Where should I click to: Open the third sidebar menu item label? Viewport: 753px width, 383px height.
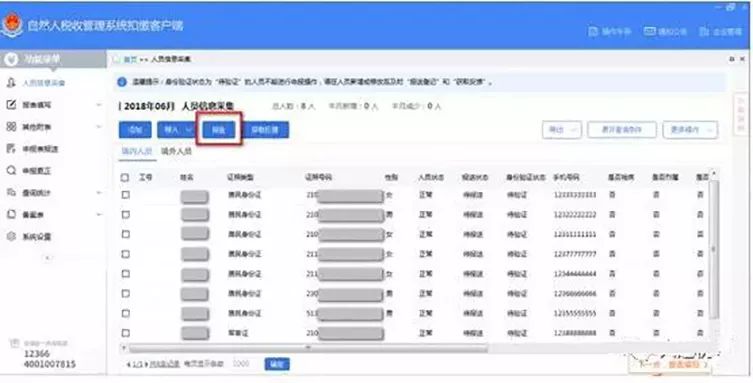pyautogui.click(x=36, y=127)
